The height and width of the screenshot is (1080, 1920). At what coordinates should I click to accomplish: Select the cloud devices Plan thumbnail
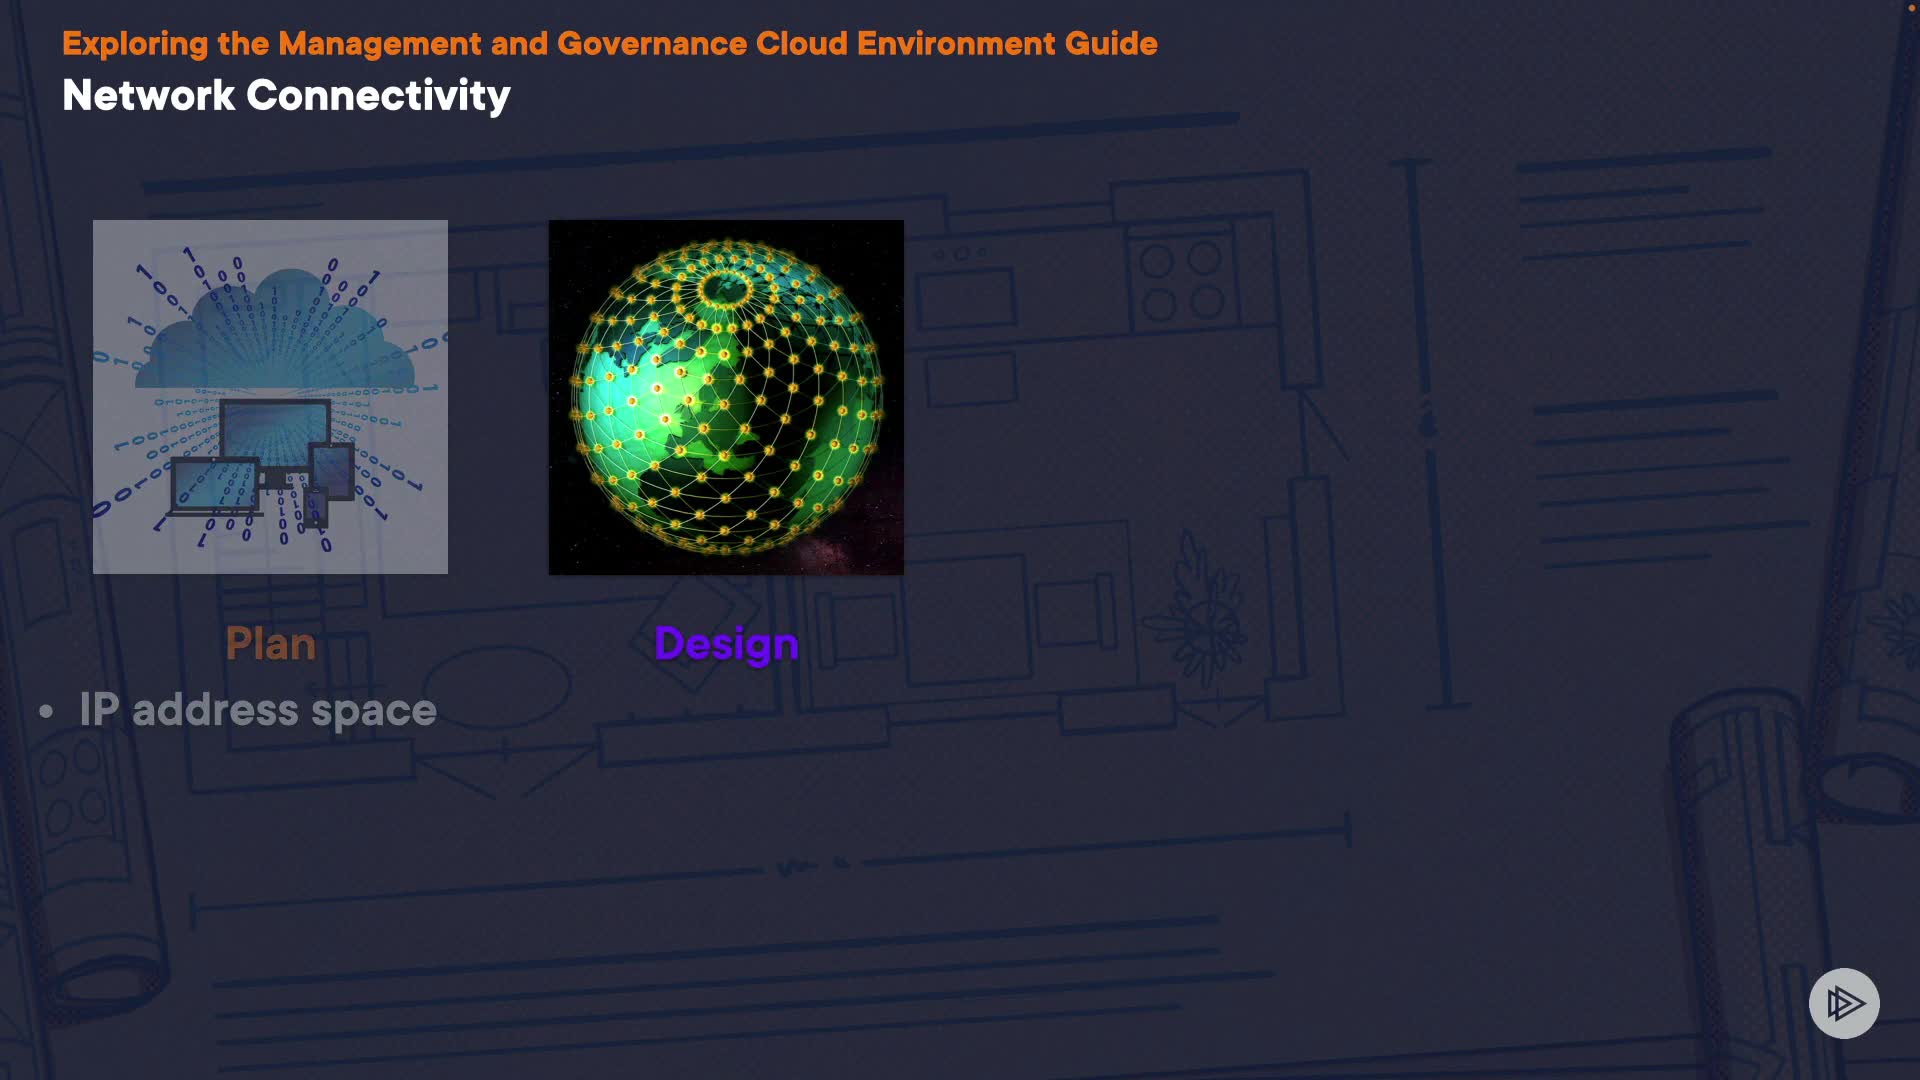tap(270, 397)
